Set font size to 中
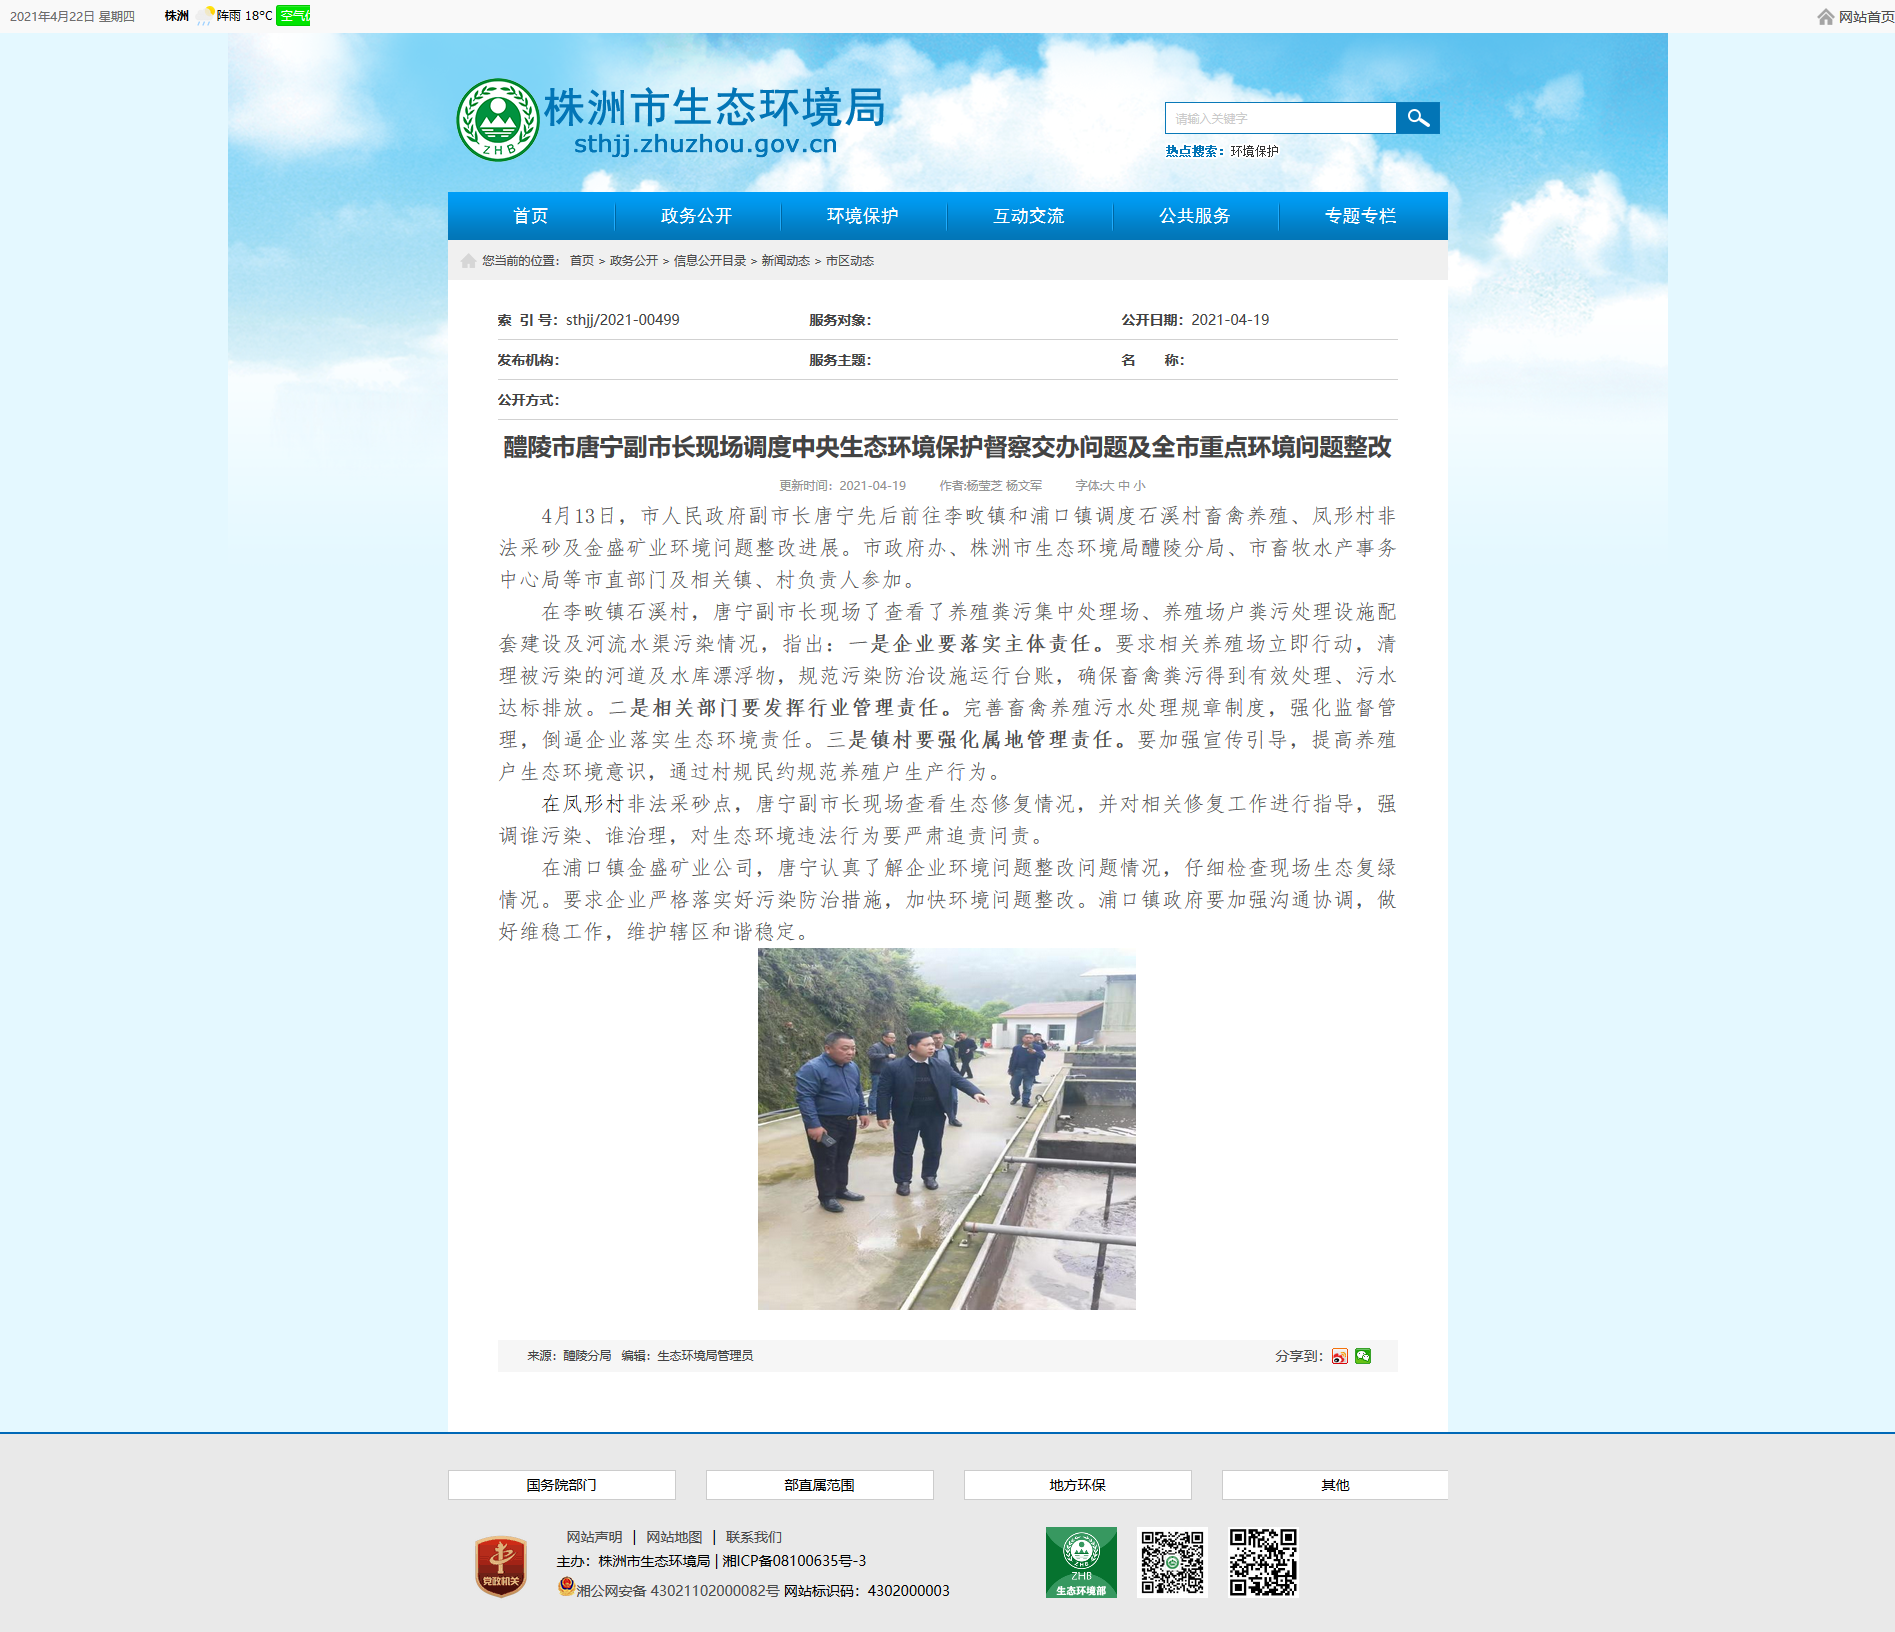 (x=1124, y=486)
